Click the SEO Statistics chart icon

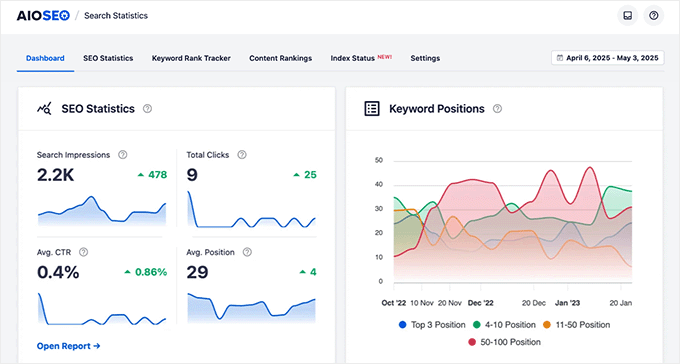point(44,108)
